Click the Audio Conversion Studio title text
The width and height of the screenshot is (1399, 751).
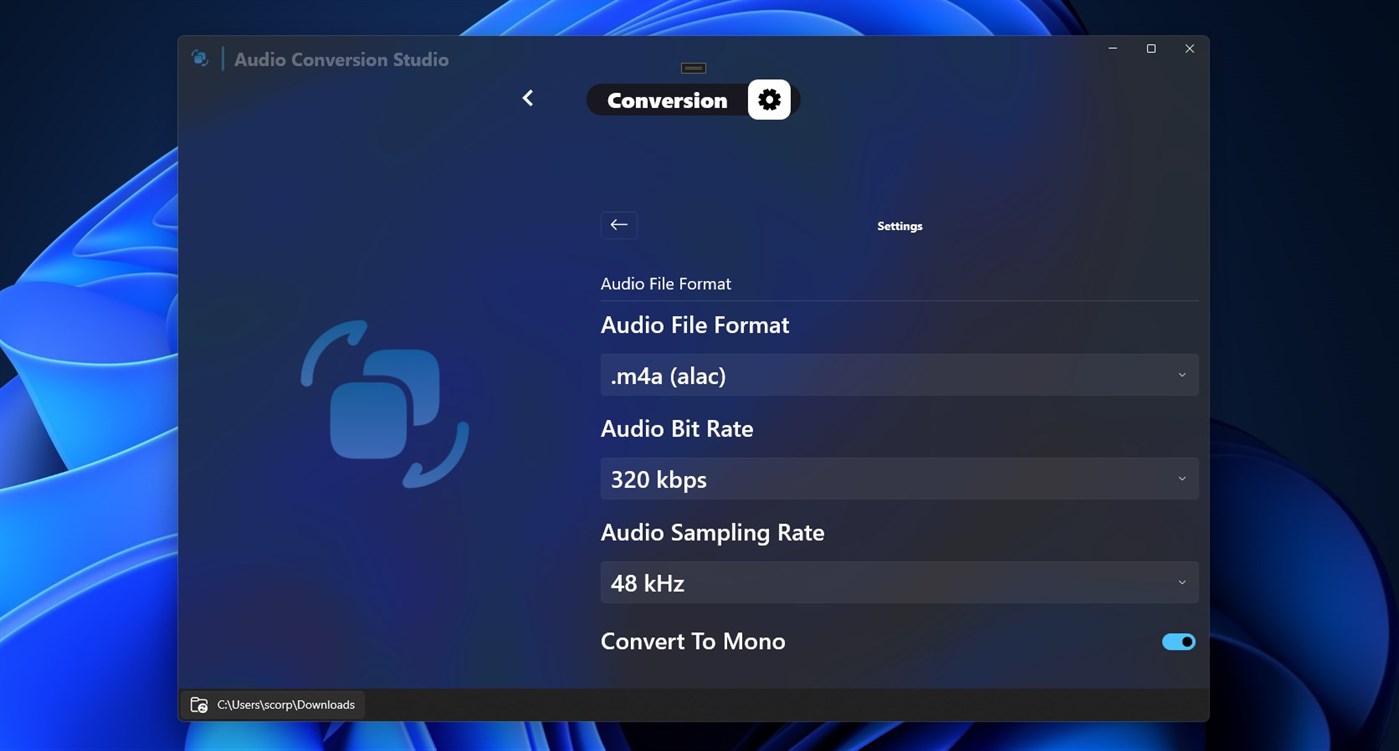coord(342,59)
